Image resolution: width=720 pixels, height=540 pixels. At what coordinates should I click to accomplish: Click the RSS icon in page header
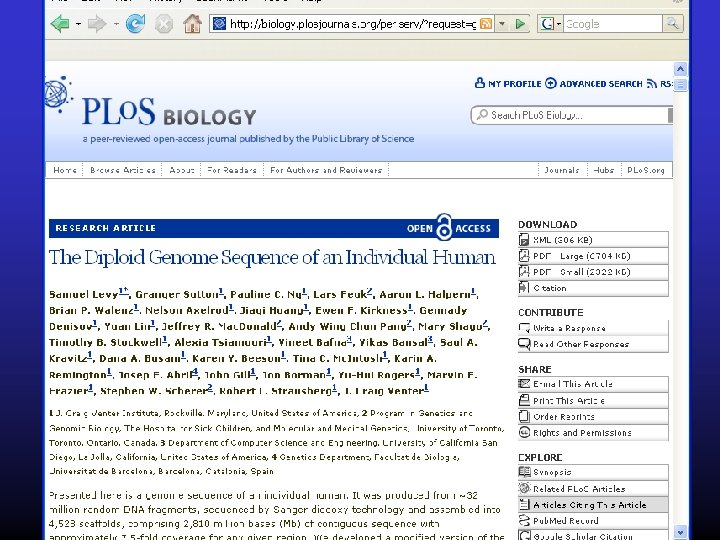[x=652, y=84]
